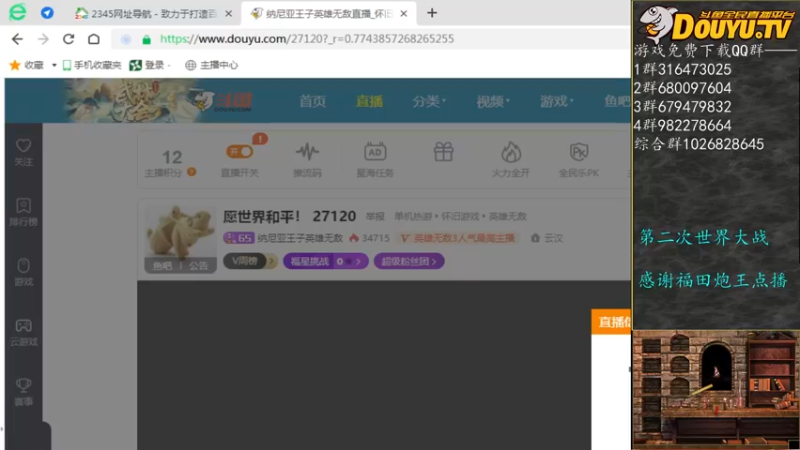
Task: Click the arched window in game scene
Action: pos(716,367)
